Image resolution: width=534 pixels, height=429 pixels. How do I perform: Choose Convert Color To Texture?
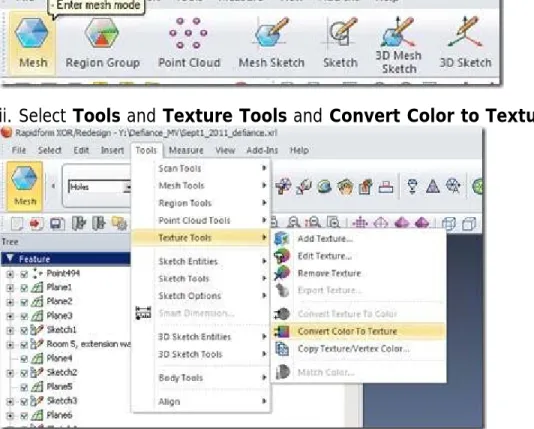pyautogui.click(x=359, y=331)
